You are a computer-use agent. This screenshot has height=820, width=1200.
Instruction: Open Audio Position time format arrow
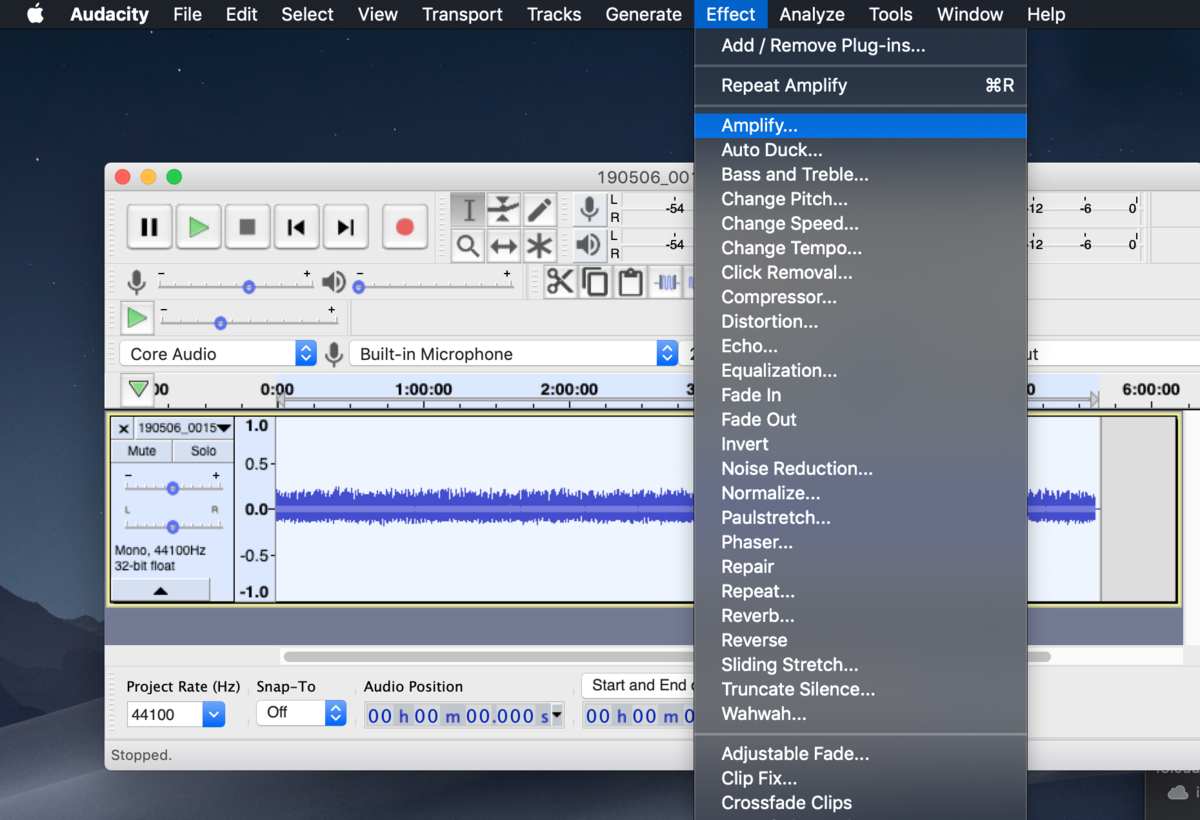[557, 715]
